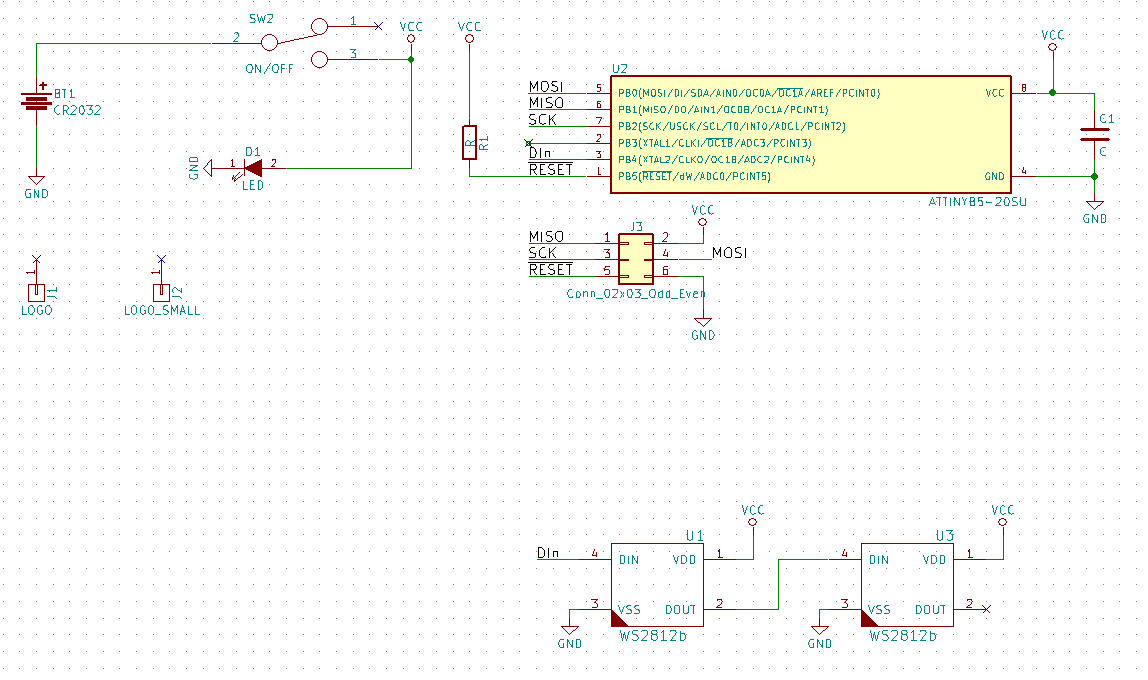
Task: Click the junction dot at SW2 pin 3
Action: click(411, 59)
